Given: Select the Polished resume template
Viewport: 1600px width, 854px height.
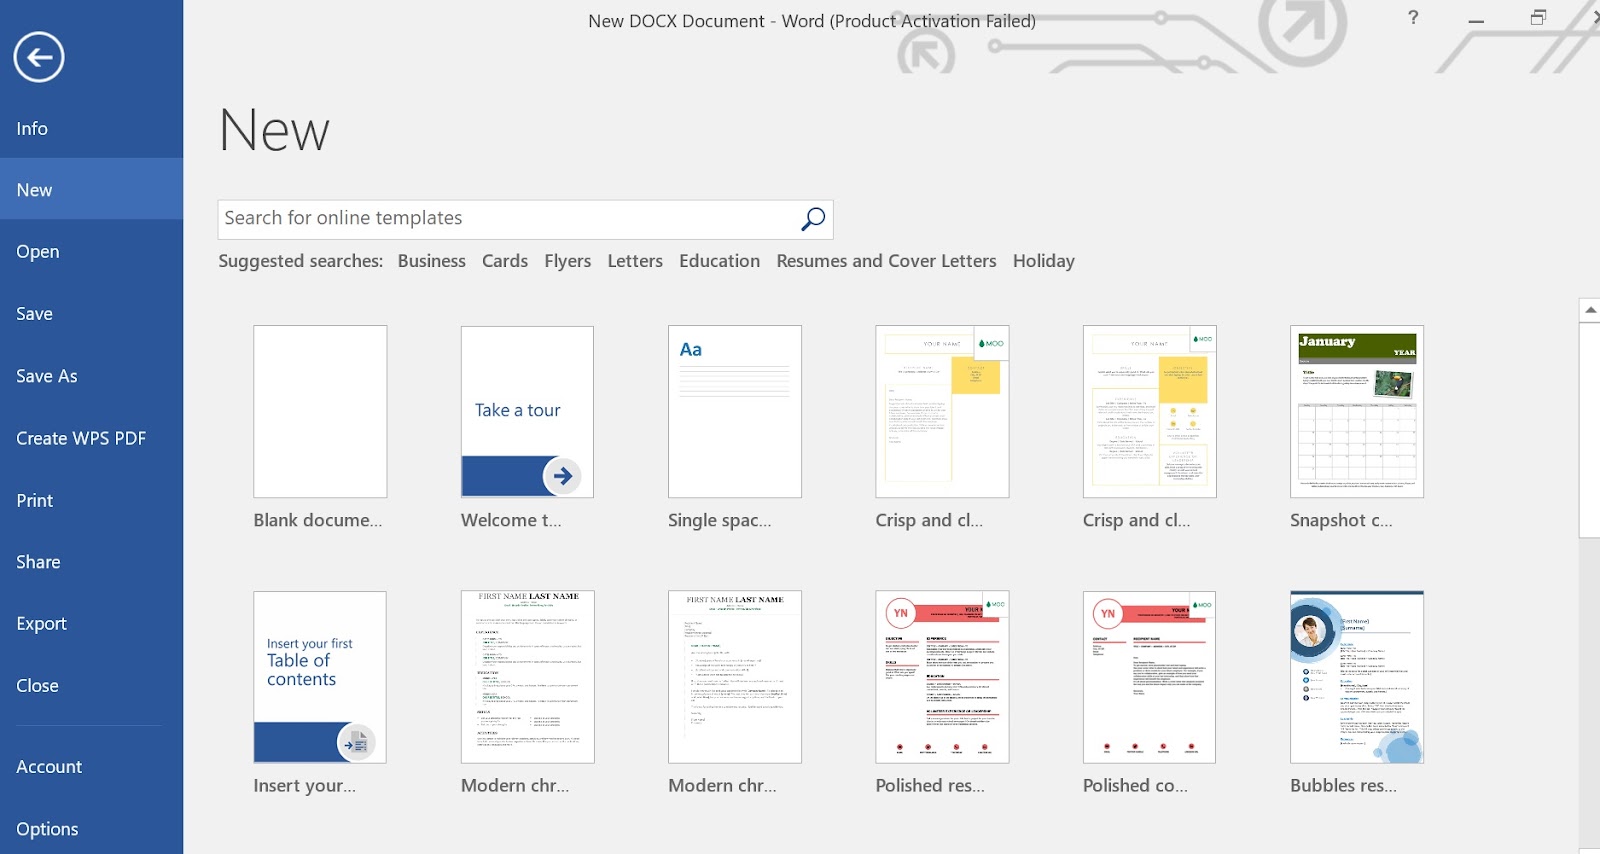Looking at the screenshot, I should pyautogui.click(x=942, y=677).
